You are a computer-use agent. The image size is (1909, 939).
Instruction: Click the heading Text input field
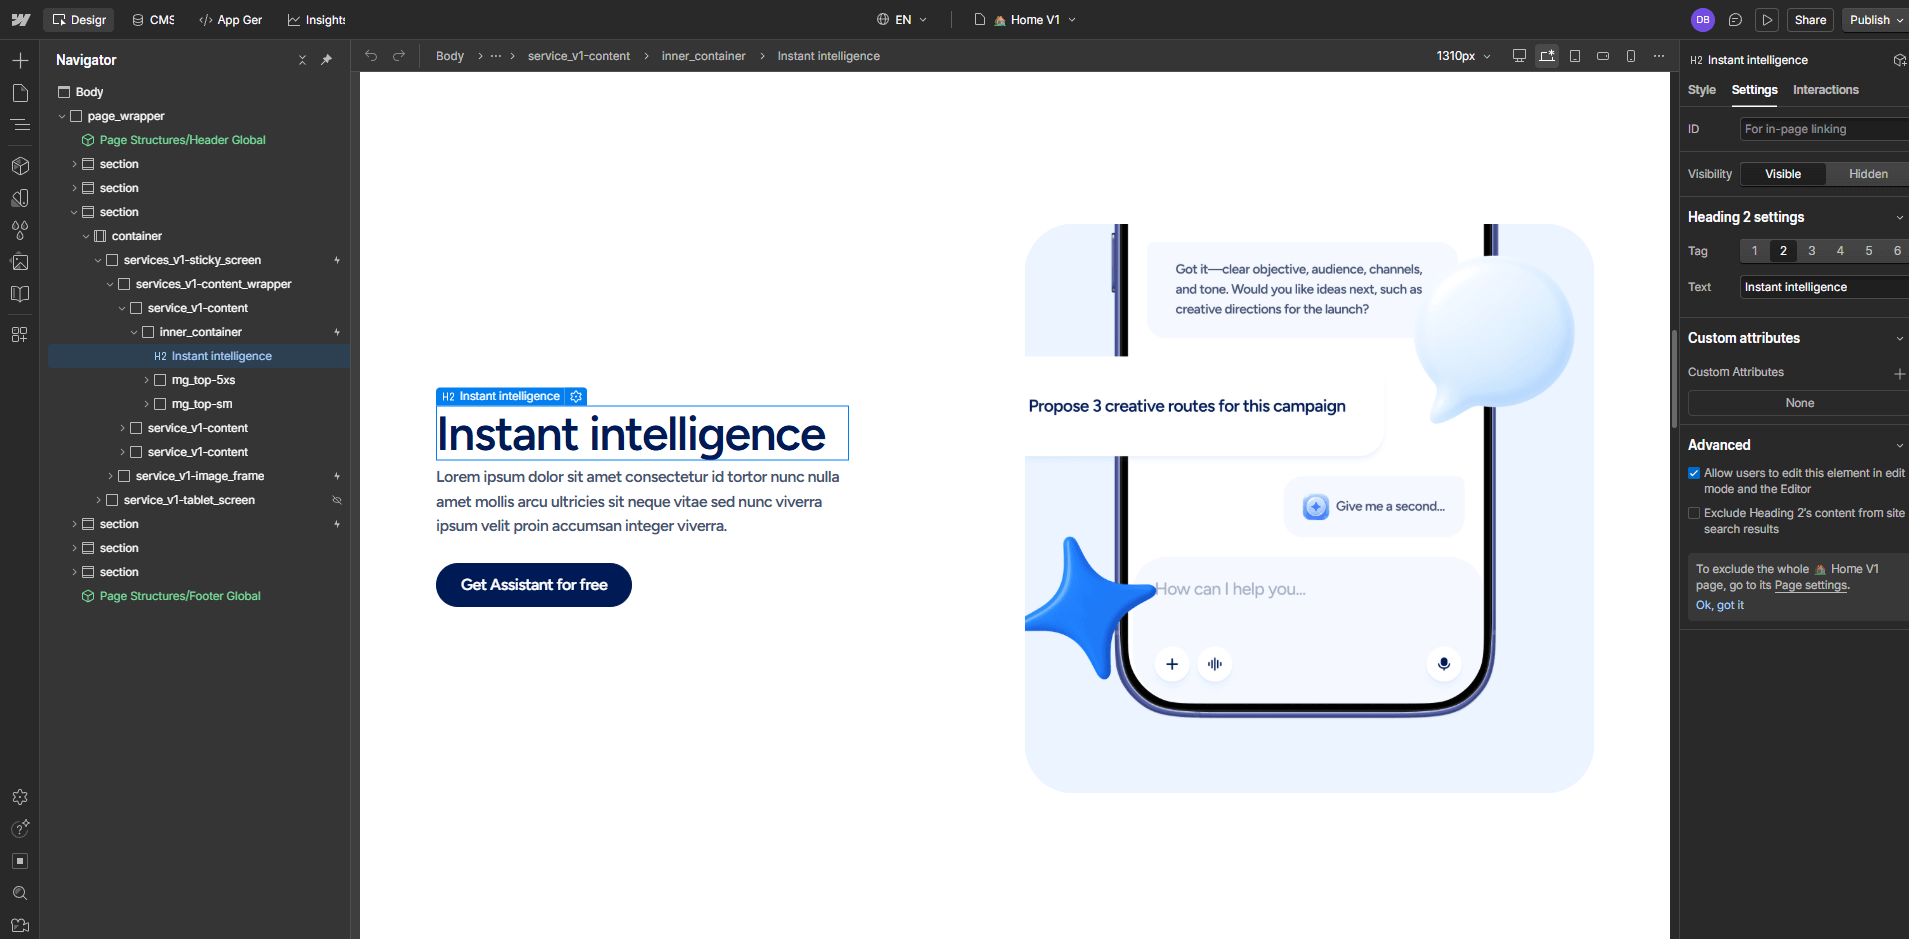1824,287
